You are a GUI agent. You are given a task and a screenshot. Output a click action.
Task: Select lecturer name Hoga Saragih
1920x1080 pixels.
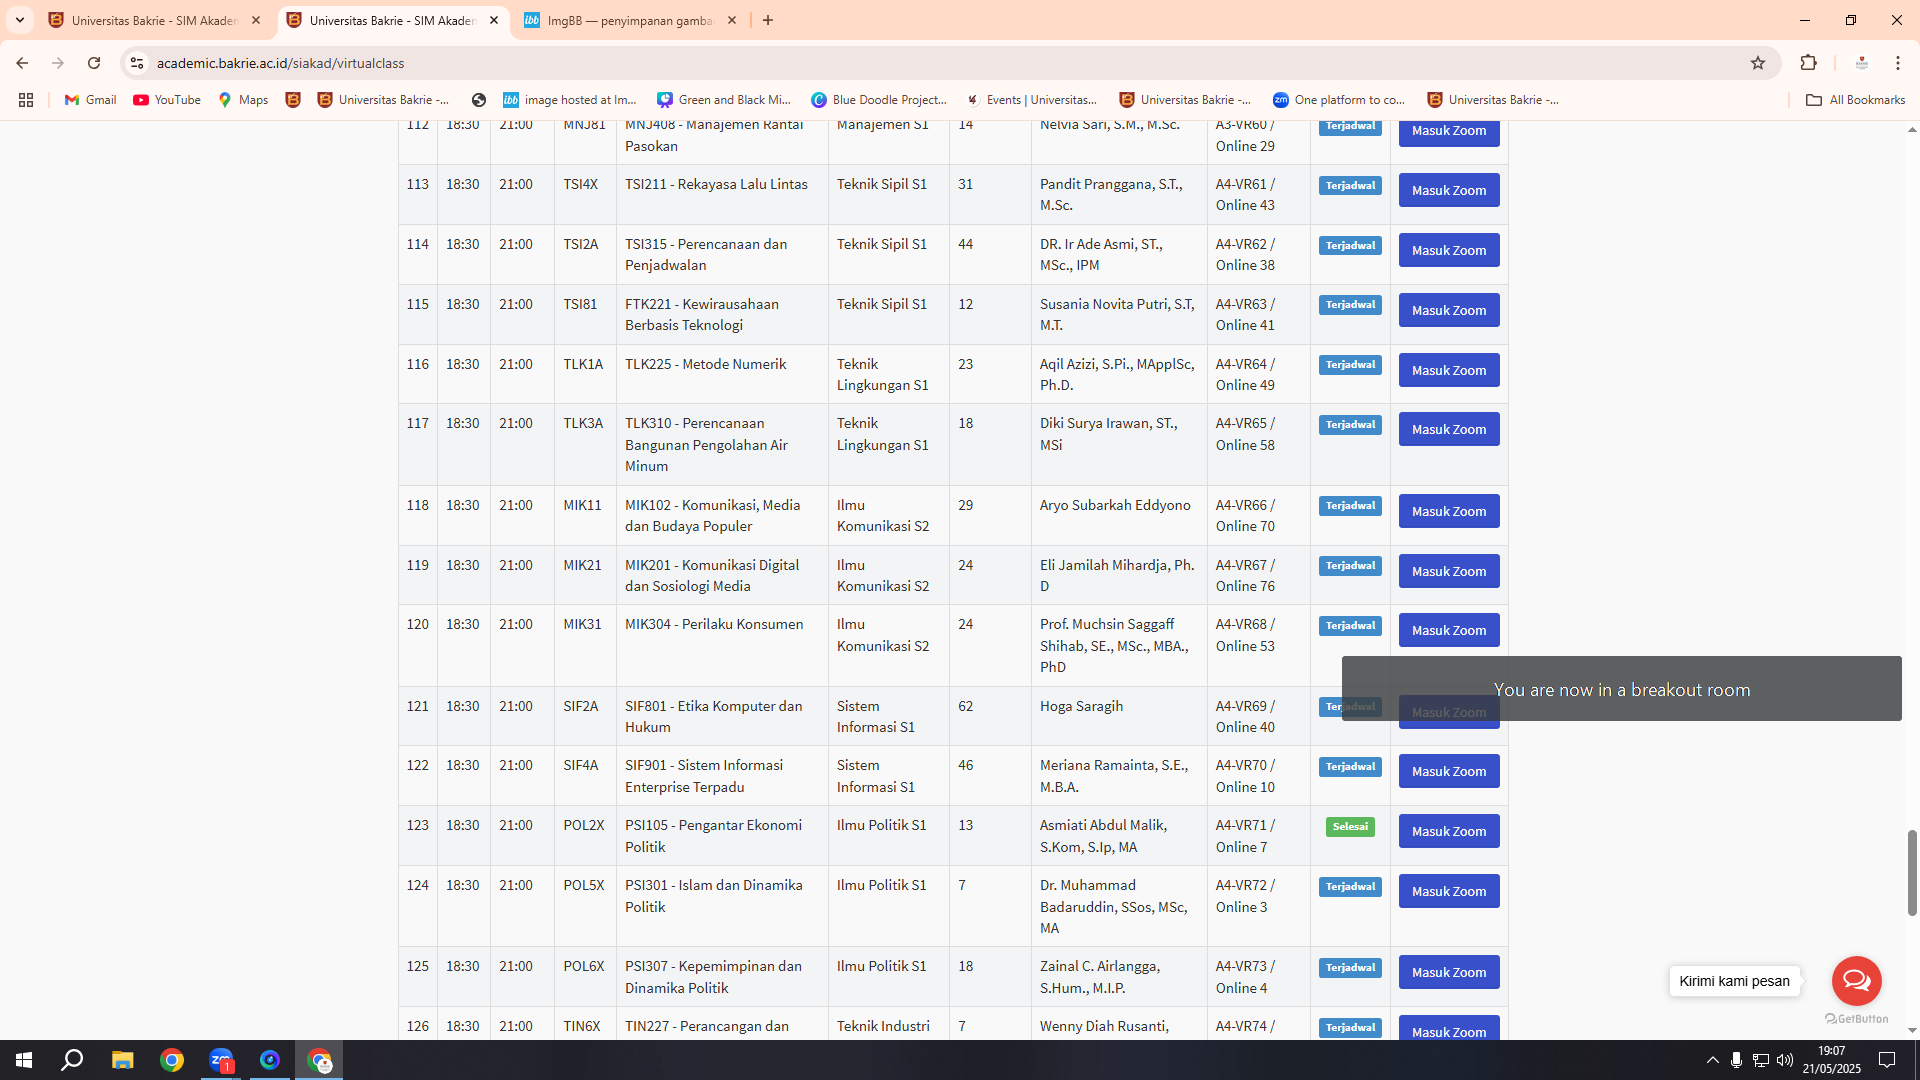1081,706
